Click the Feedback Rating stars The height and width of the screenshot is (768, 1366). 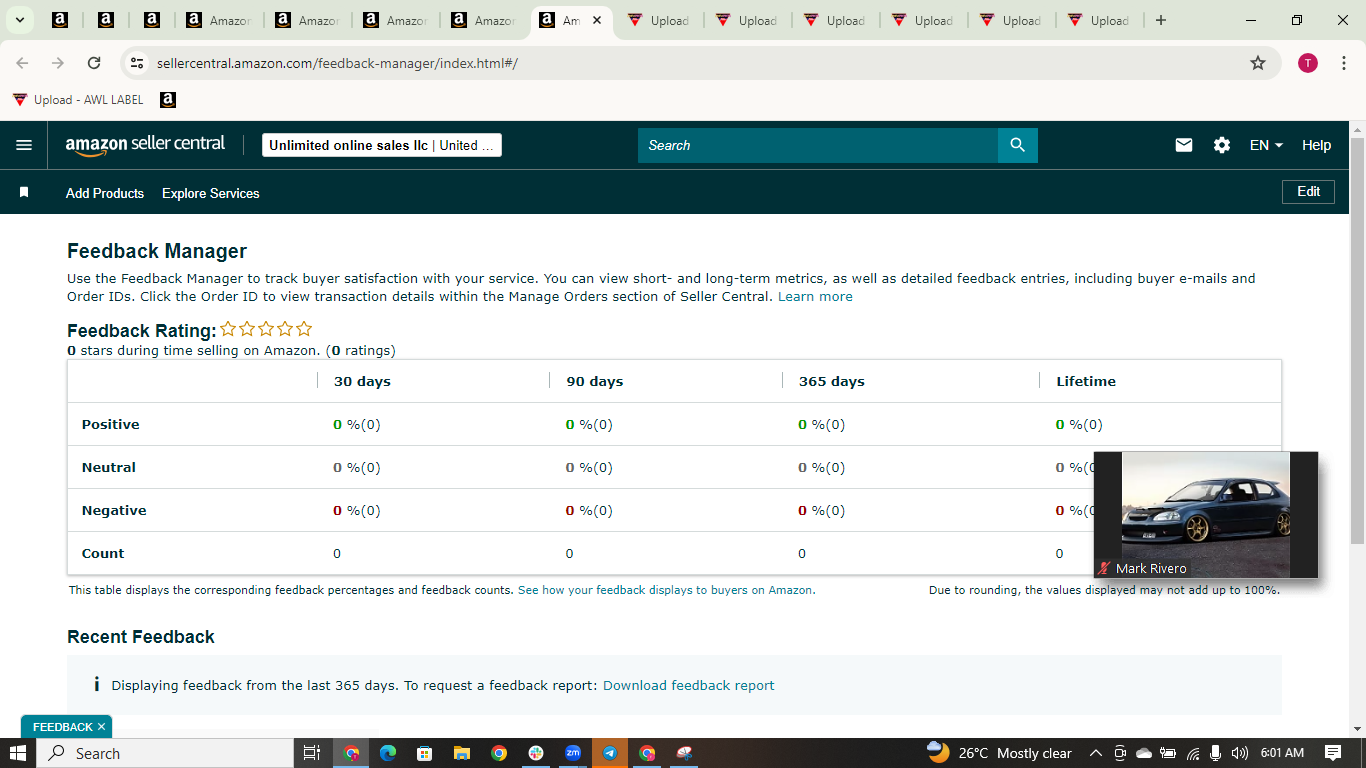coord(266,329)
